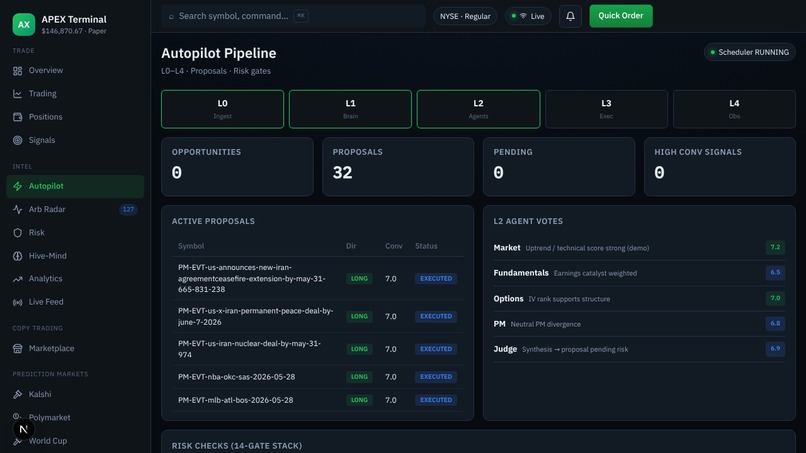This screenshot has height=453, width=806.
Task: Select proposal PM-EVT-us-iran-nuclear-deal row
Action: 318,349
